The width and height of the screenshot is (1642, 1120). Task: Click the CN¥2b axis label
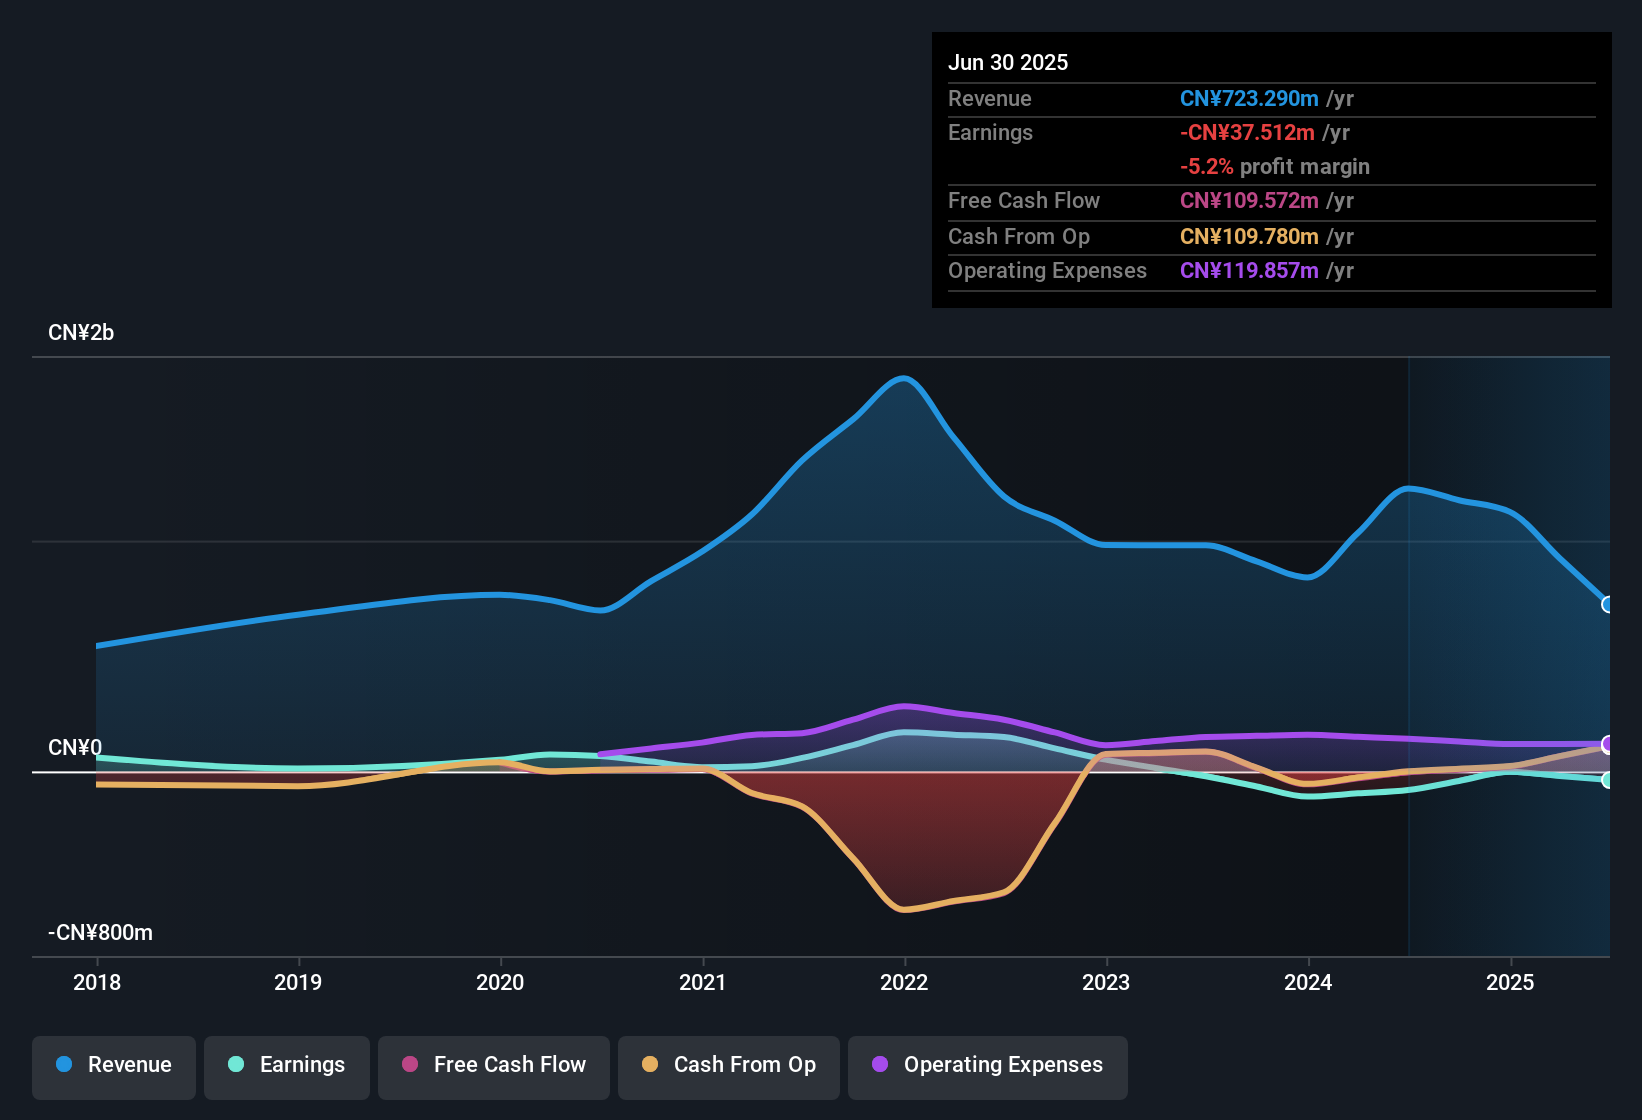[x=81, y=332]
